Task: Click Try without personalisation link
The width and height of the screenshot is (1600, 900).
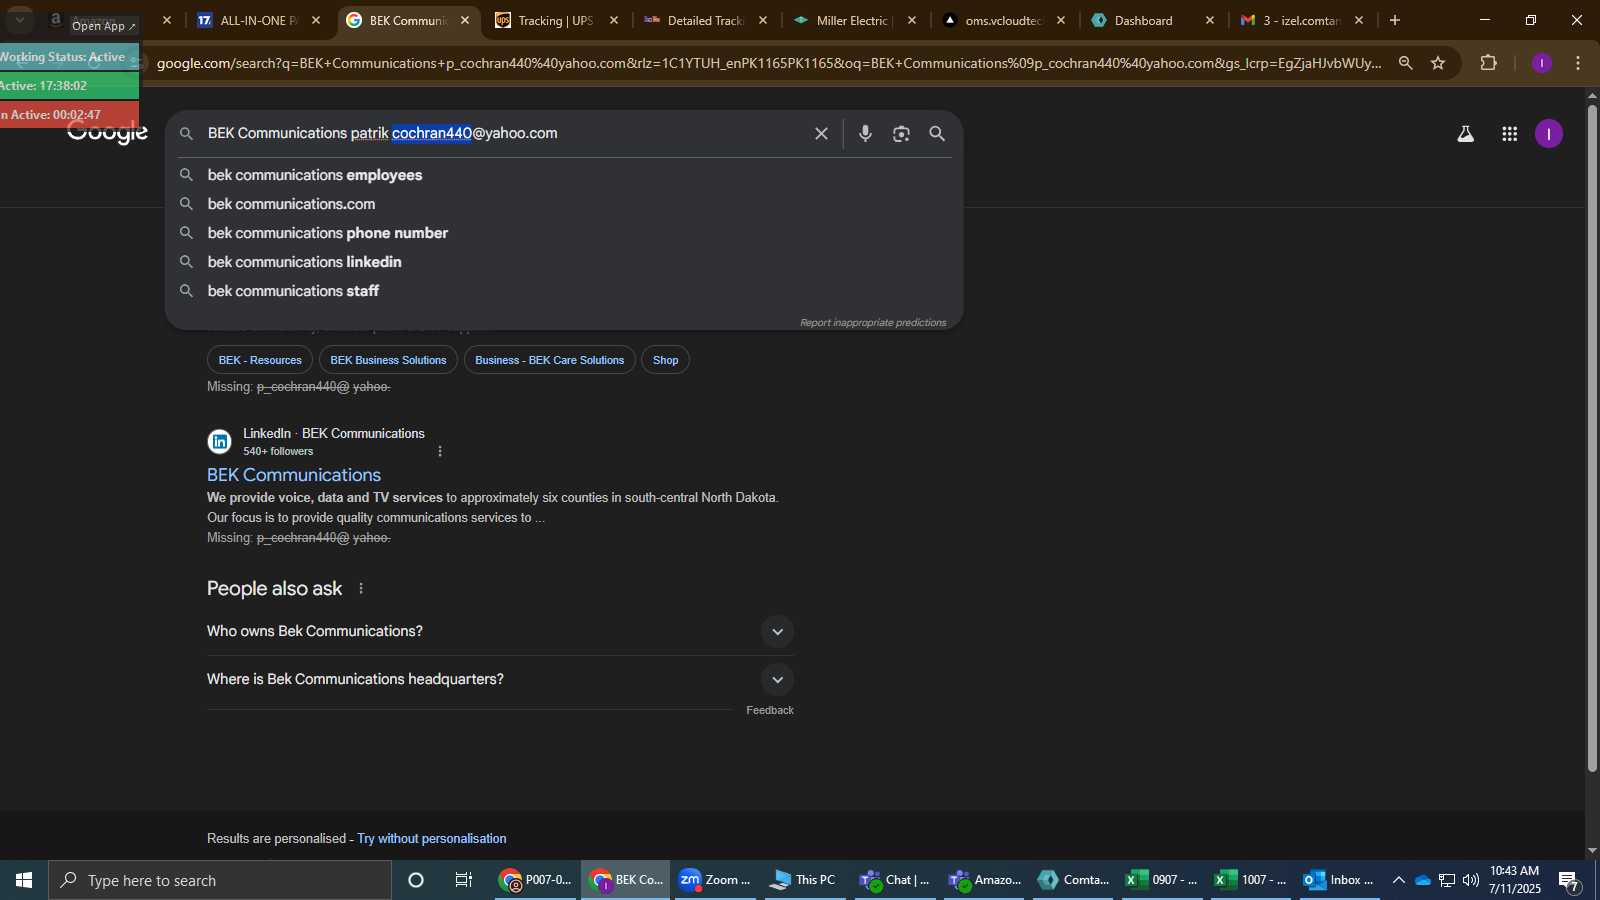Action: click(x=432, y=838)
